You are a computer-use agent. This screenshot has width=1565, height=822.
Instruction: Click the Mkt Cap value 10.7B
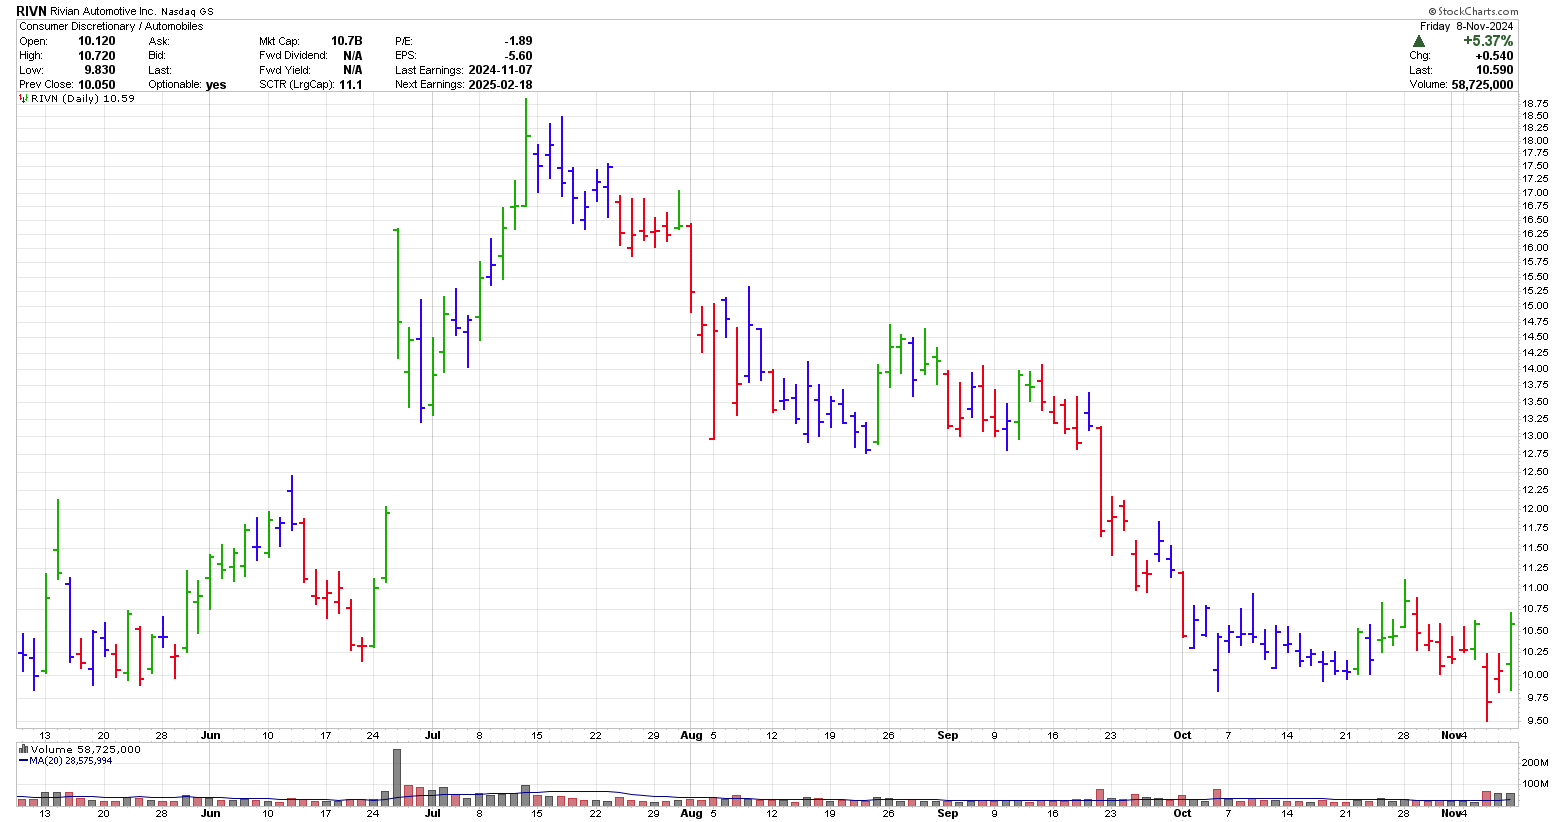point(347,41)
